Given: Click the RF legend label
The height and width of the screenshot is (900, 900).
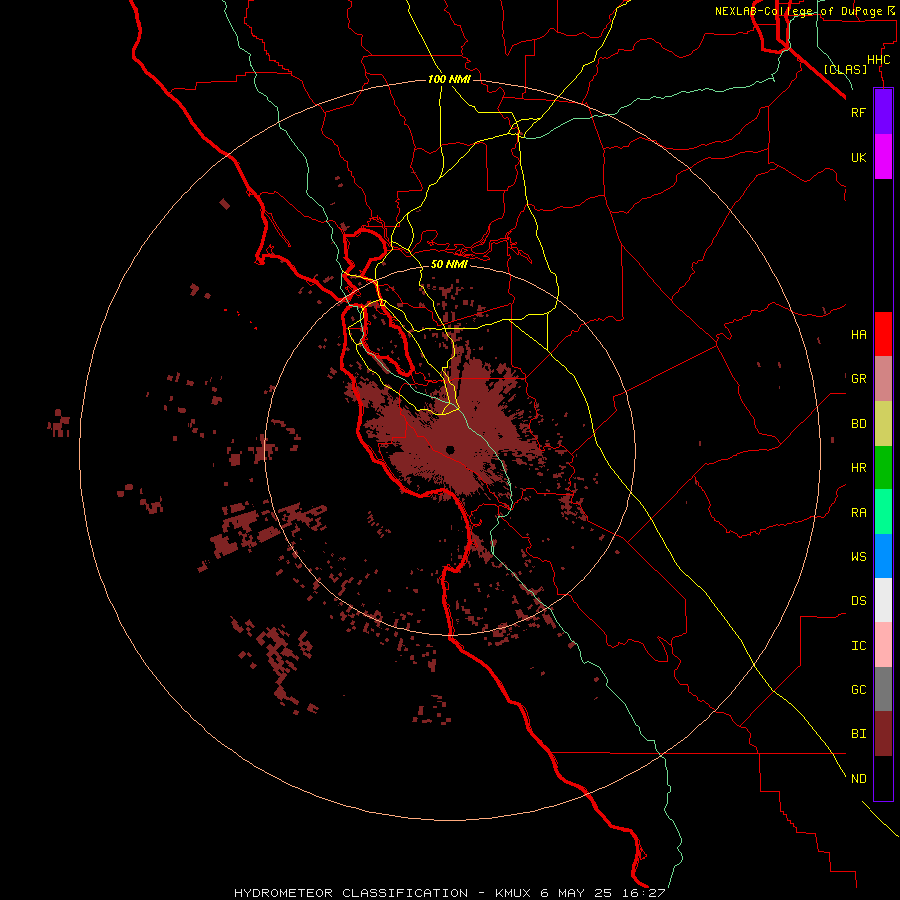Looking at the screenshot, I should coord(858,112).
